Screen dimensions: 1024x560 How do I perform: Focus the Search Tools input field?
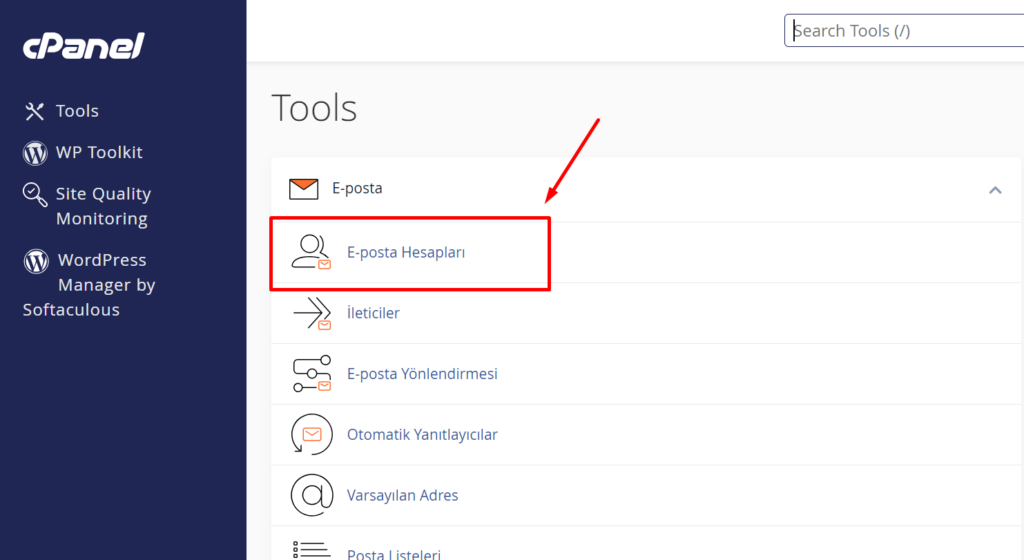coord(904,31)
